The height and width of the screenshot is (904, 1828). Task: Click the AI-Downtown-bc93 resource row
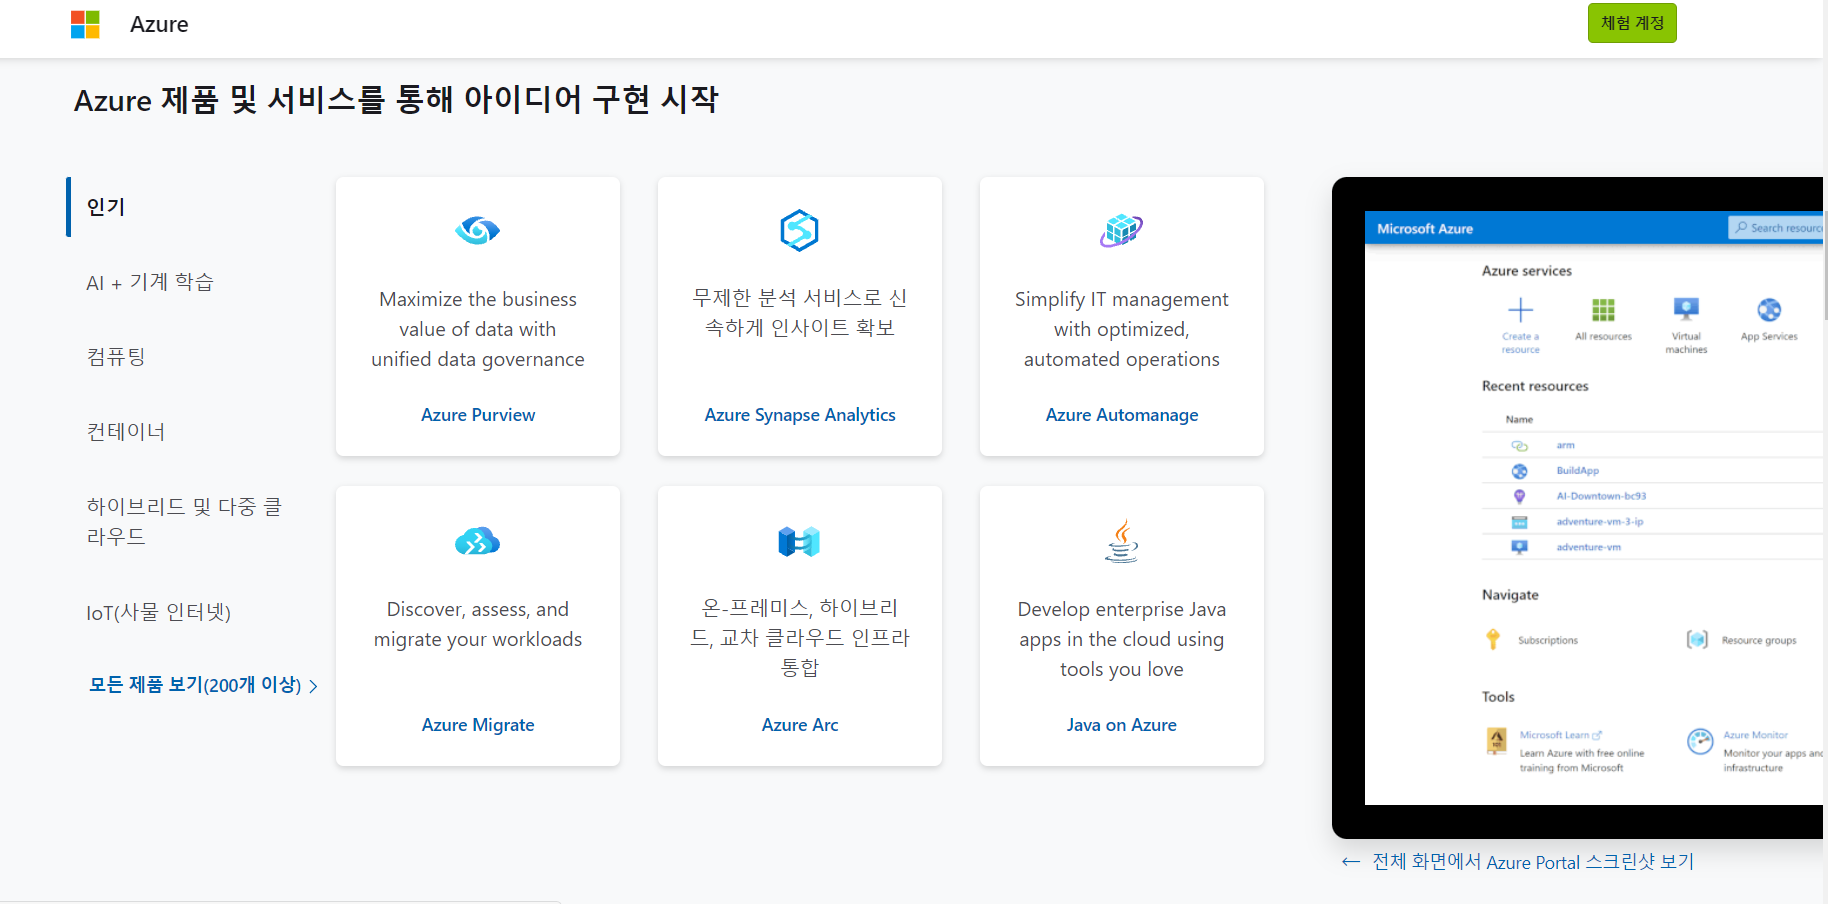click(x=1652, y=496)
